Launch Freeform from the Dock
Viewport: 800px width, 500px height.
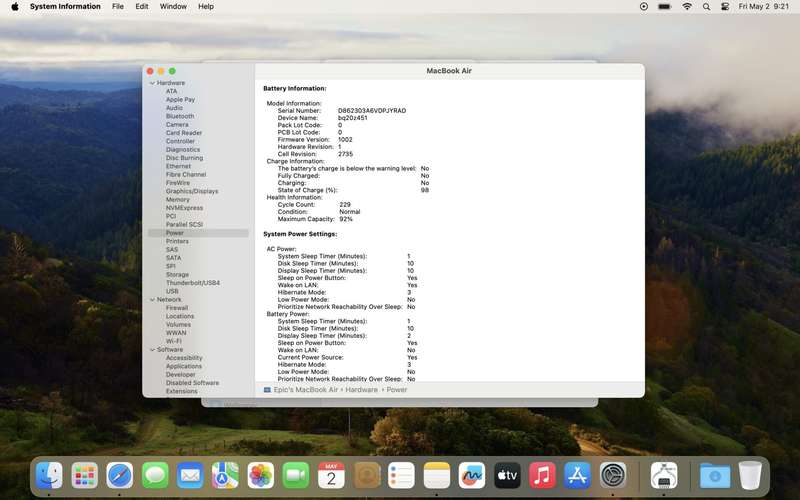(472, 475)
